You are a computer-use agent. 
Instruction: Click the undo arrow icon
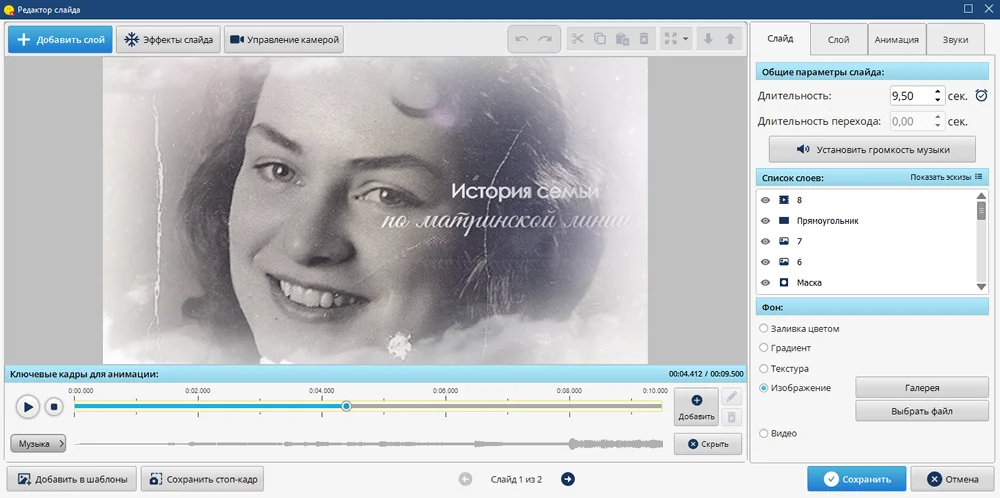[x=521, y=39]
